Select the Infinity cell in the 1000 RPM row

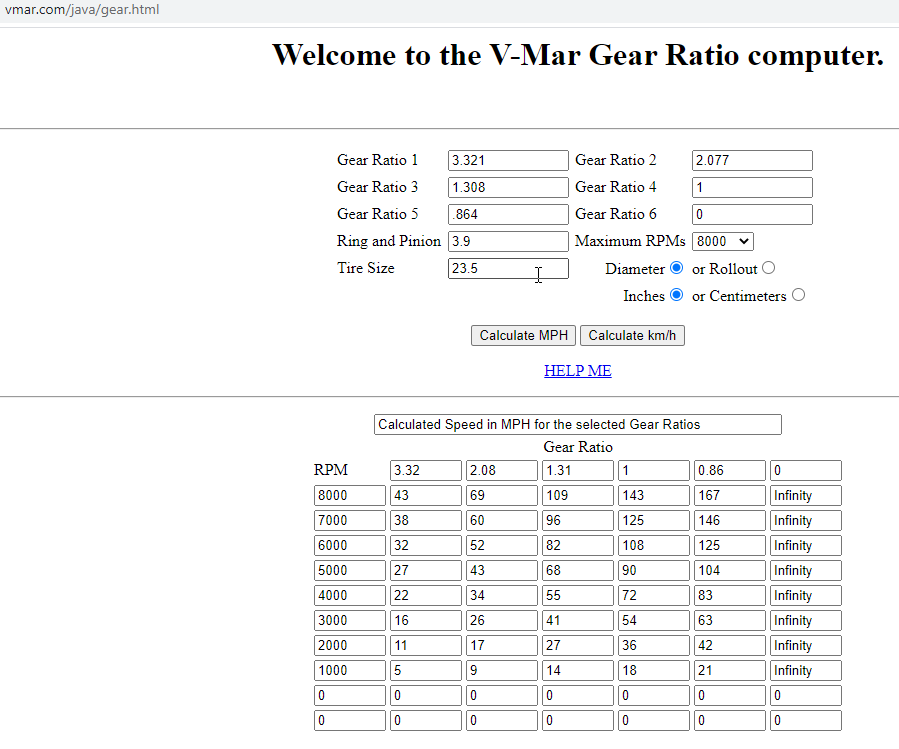click(x=806, y=670)
